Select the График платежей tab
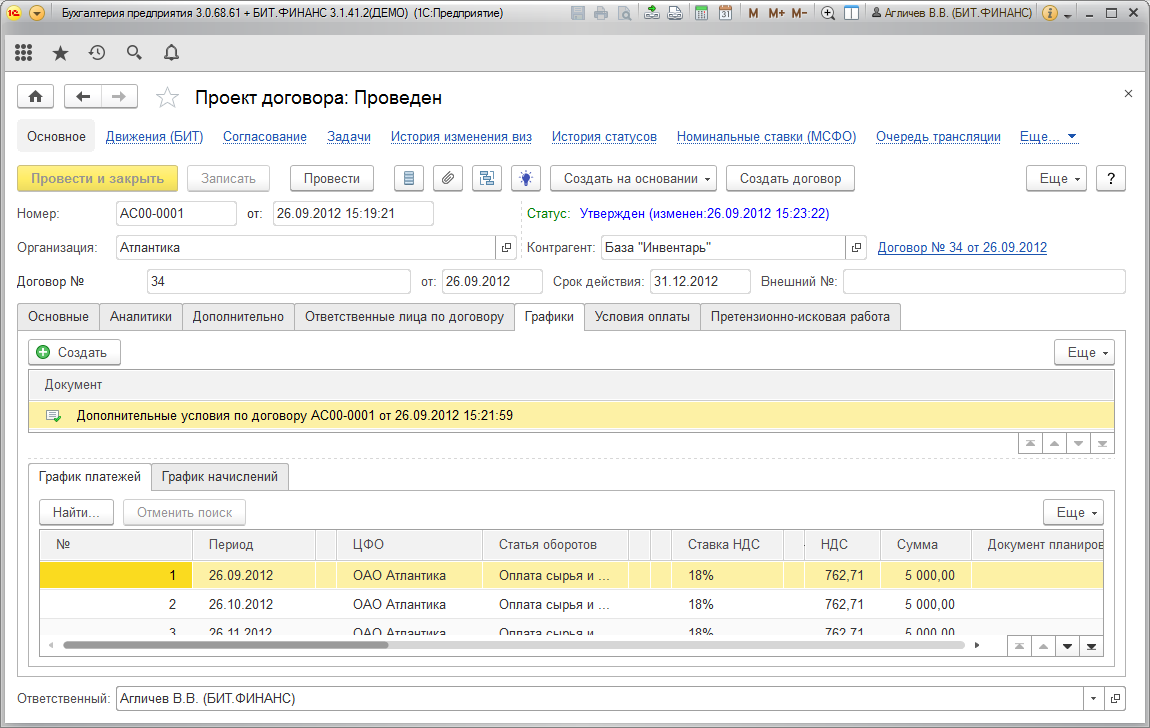The image size is (1150, 728). [x=89, y=477]
